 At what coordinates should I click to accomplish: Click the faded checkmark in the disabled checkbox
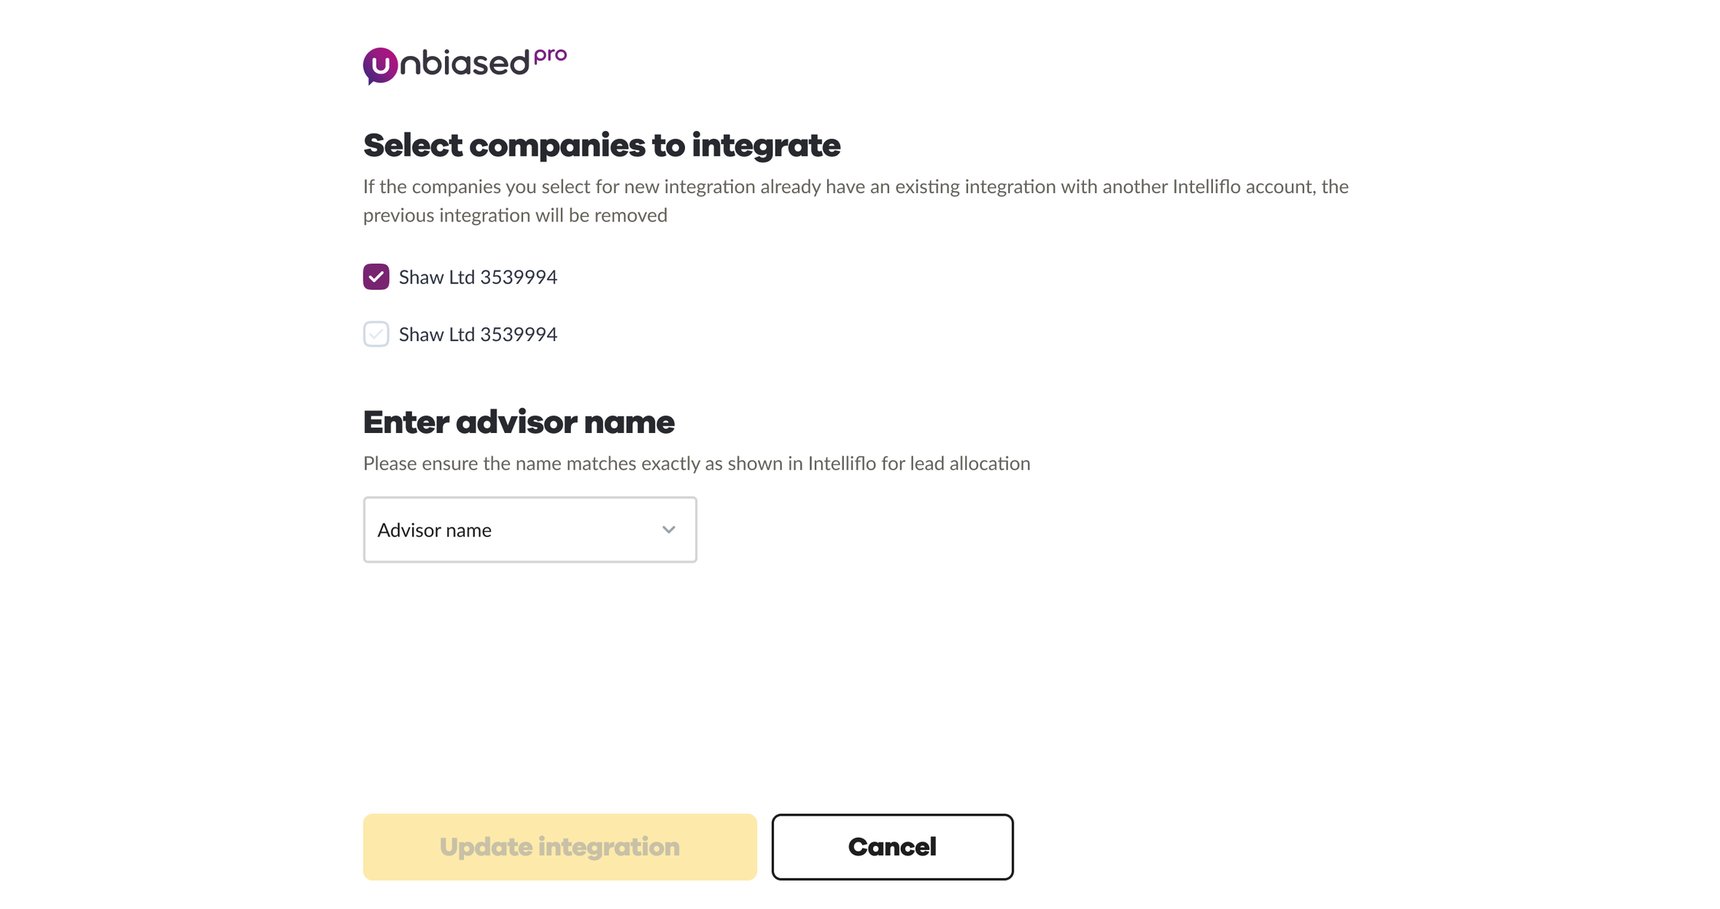(375, 333)
